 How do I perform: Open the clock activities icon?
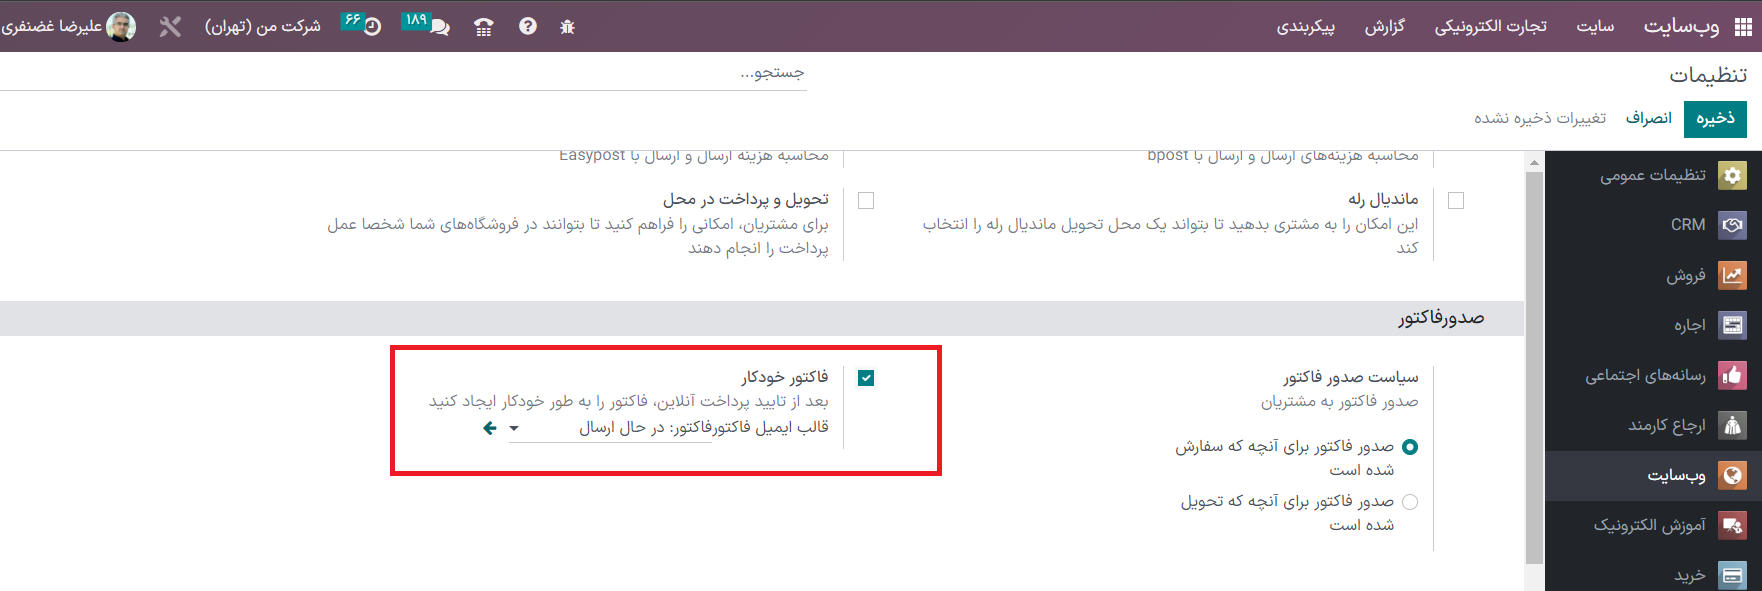[372, 27]
